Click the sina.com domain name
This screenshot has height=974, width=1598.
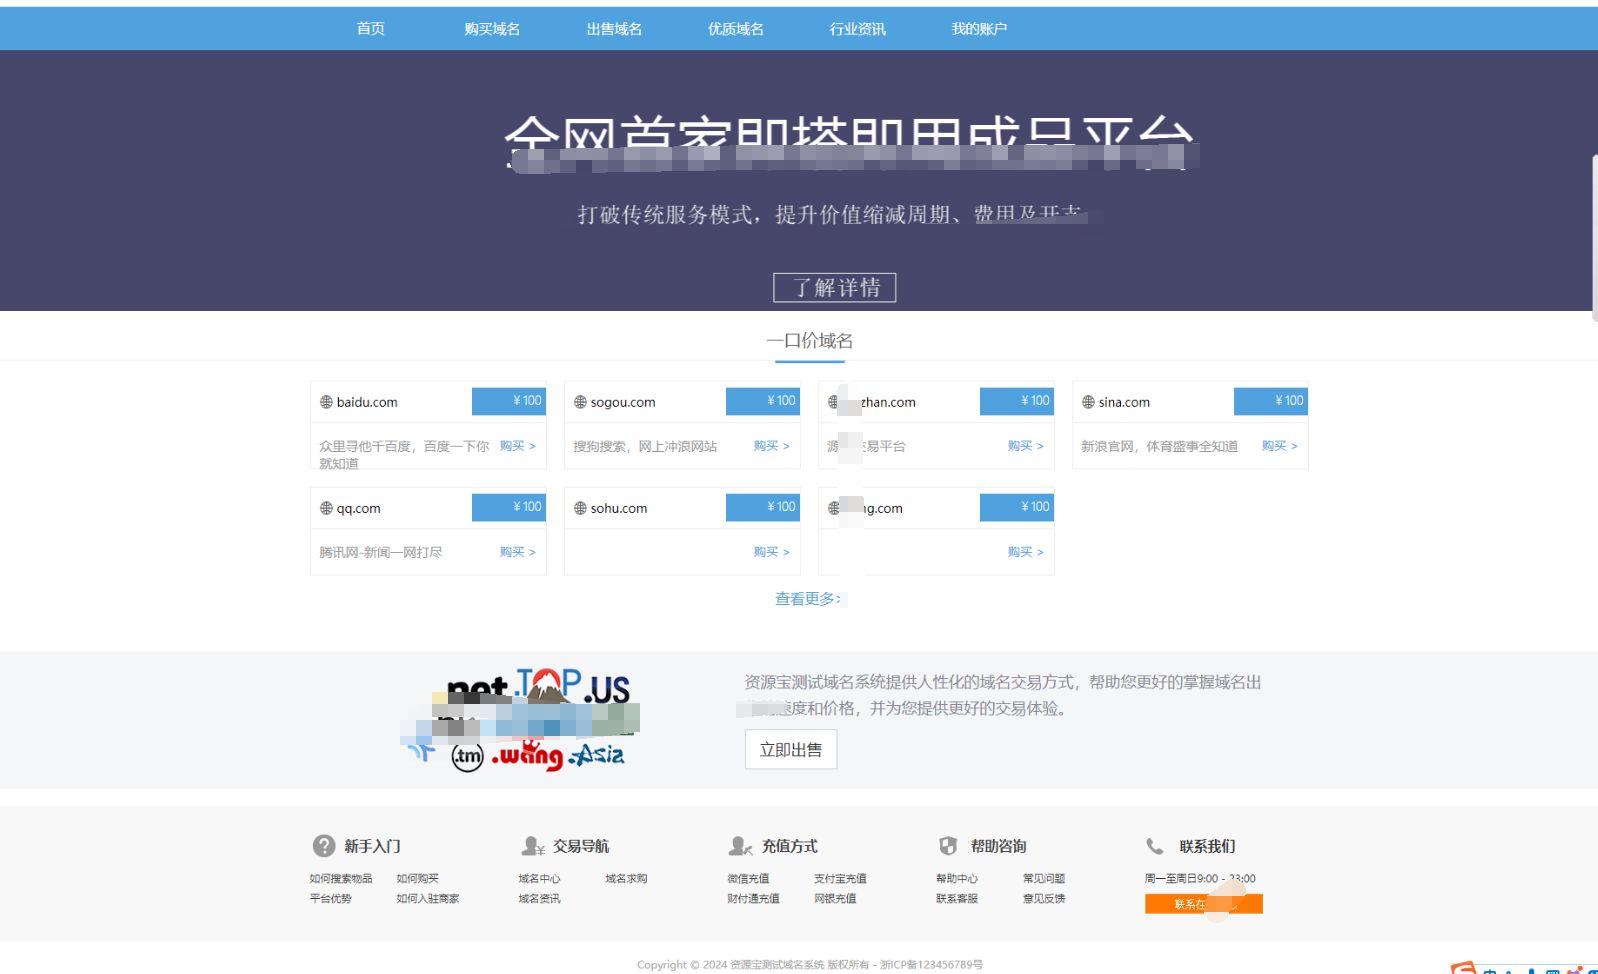point(1124,402)
